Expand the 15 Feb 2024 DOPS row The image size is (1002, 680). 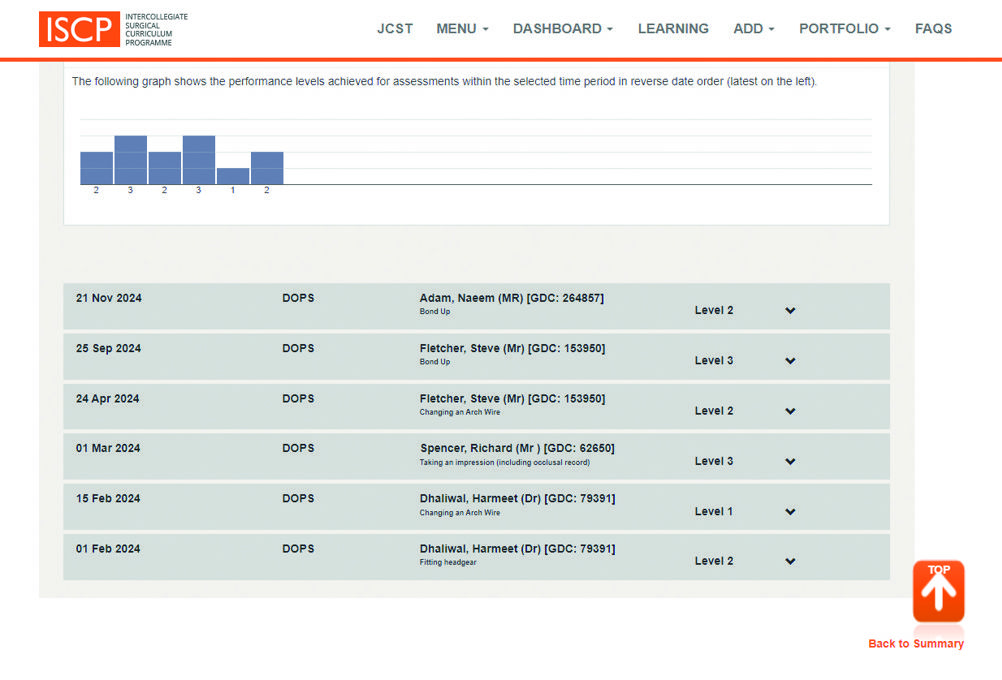tap(790, 512)
